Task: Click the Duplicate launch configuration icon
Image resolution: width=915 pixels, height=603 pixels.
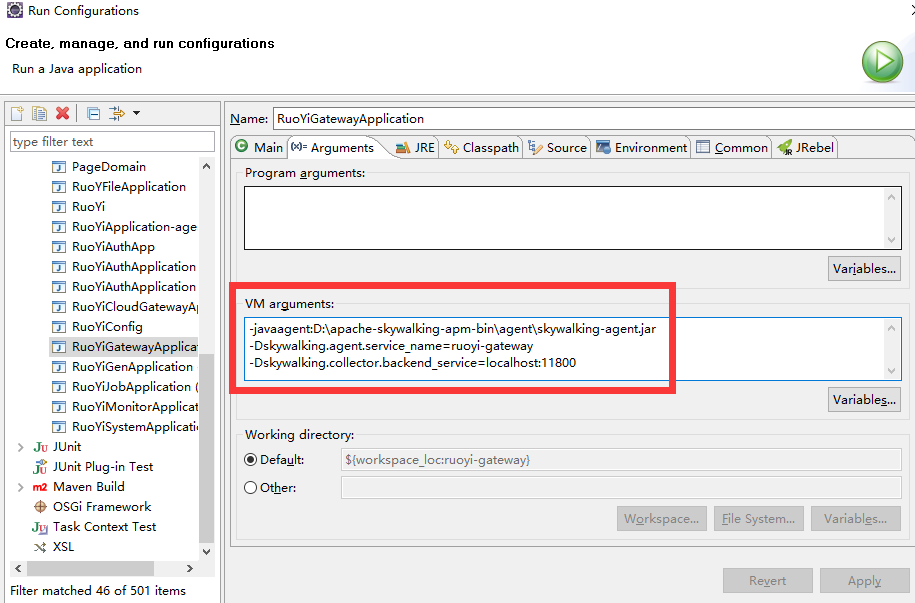Action: [x=39, y=113]
